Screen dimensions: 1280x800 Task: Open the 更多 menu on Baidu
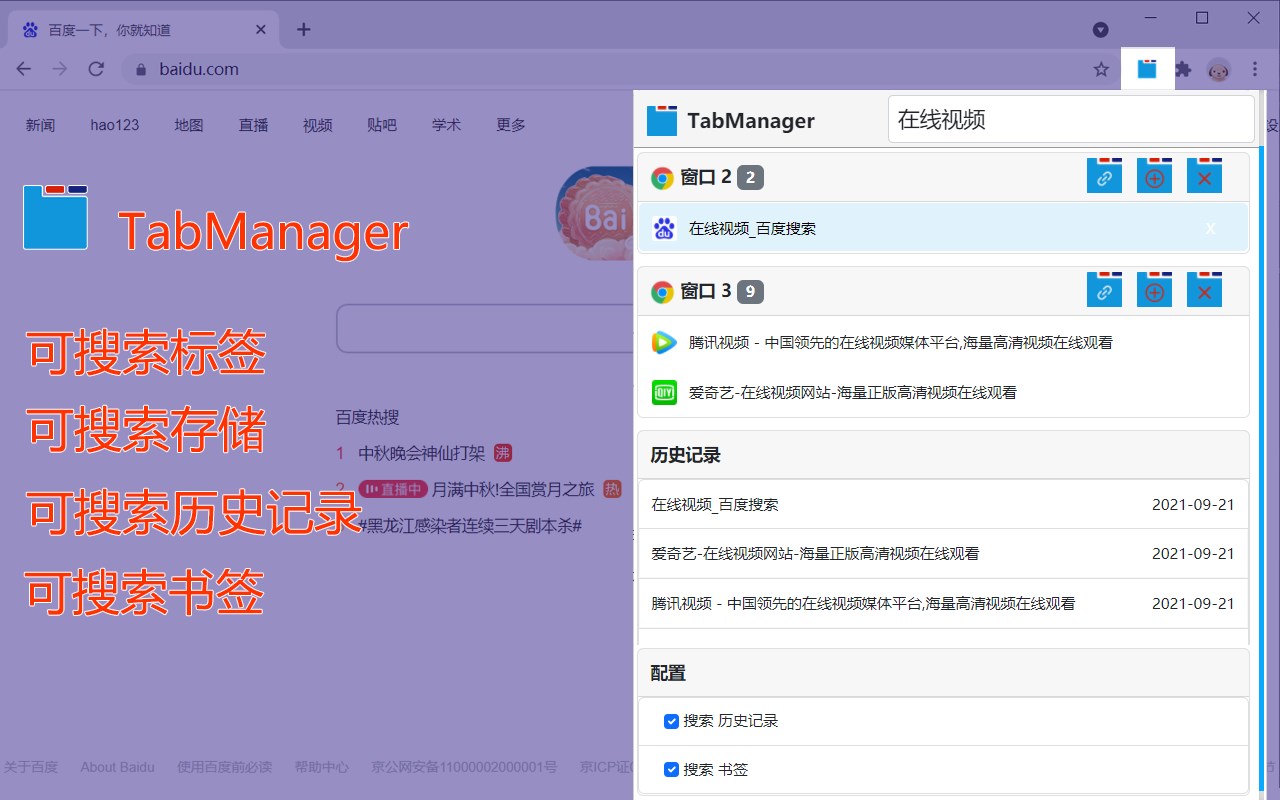[511, 125]
